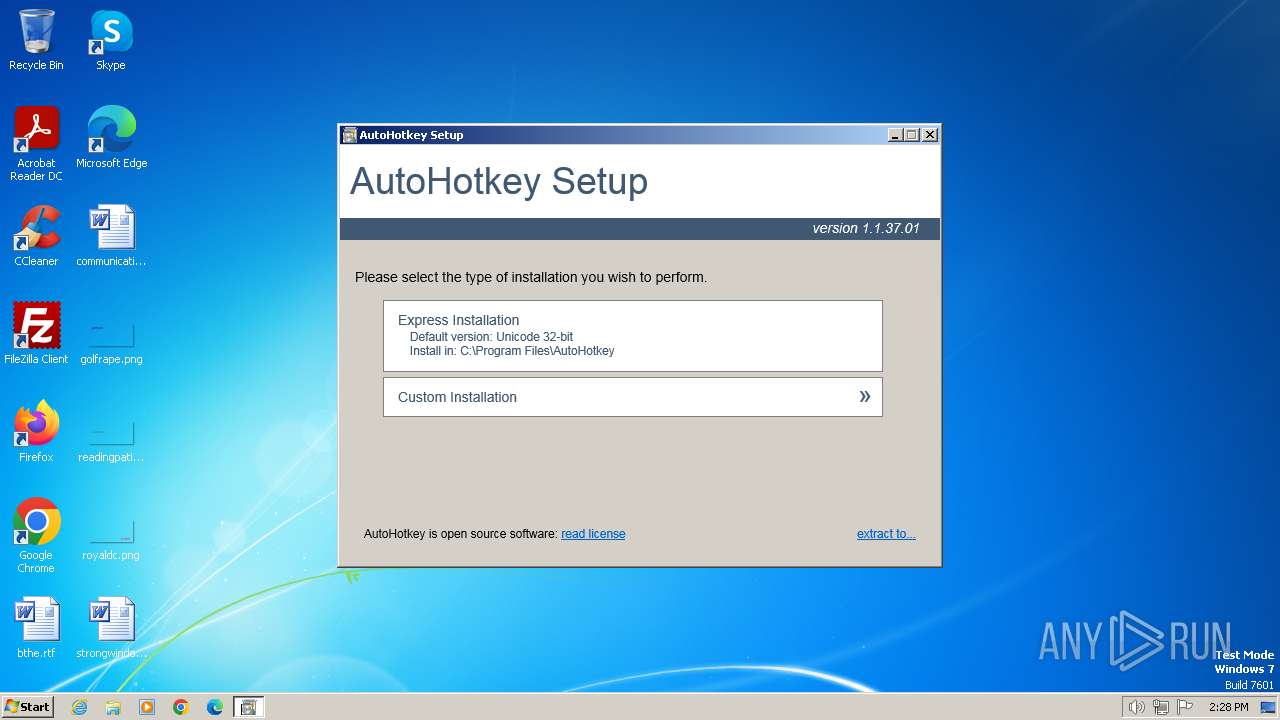1280x720 pixels.
Task: Select Acrobat Reader DC desktop icon
Action: coord(36,144)
